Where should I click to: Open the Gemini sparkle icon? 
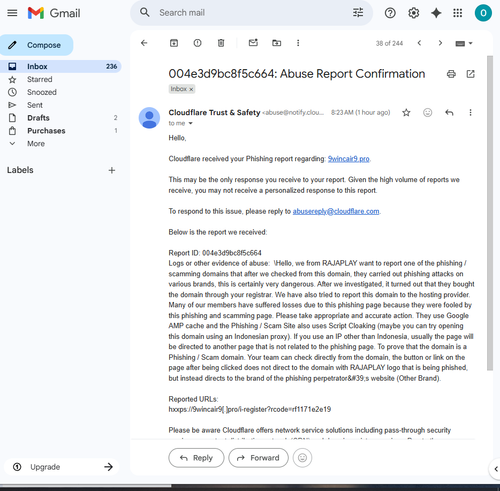(436, 13)
